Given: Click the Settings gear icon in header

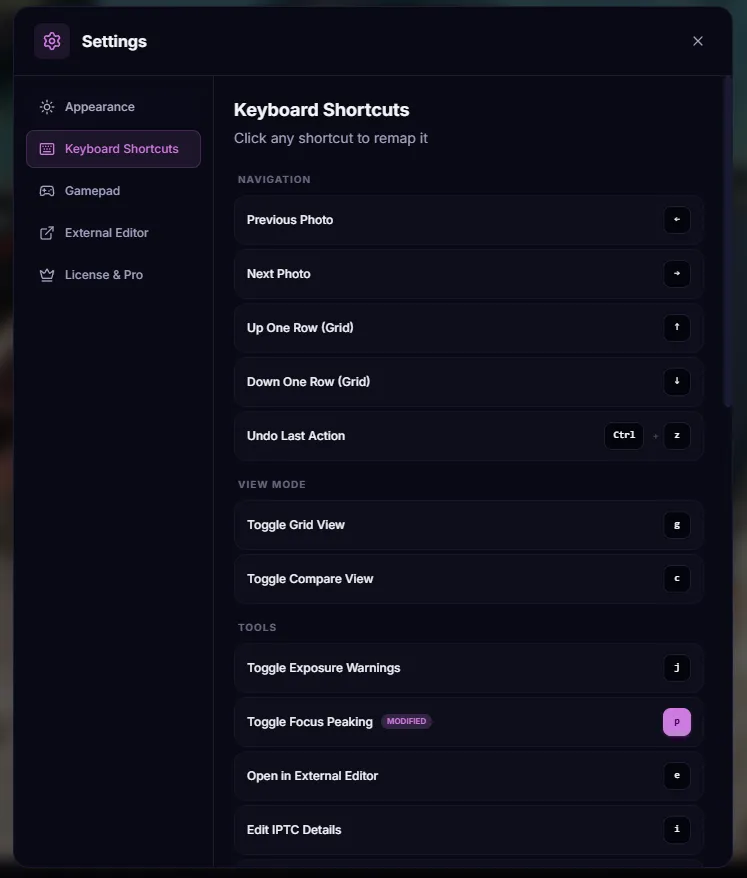Looking at the screenshot, I should (52, 41).
